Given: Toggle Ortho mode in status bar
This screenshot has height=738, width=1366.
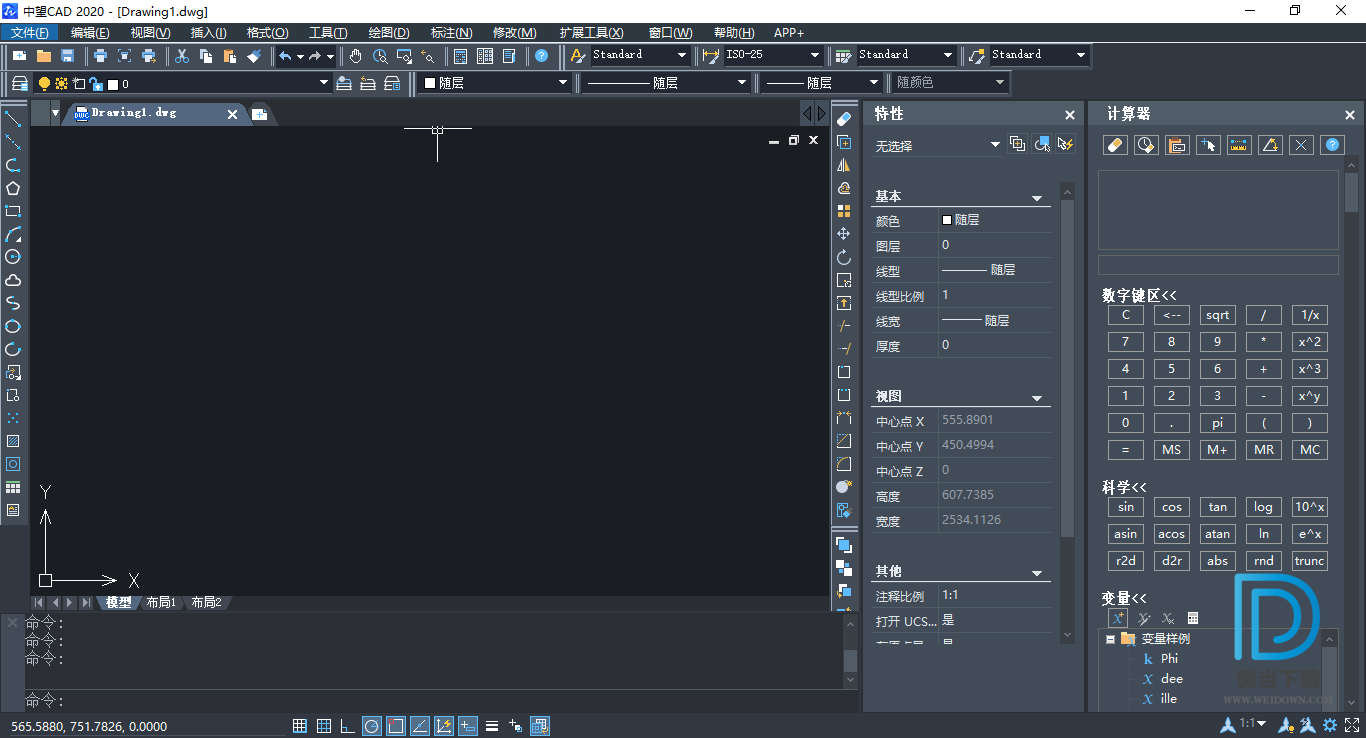Looking at the screenshot, I should tap(348, 726).
